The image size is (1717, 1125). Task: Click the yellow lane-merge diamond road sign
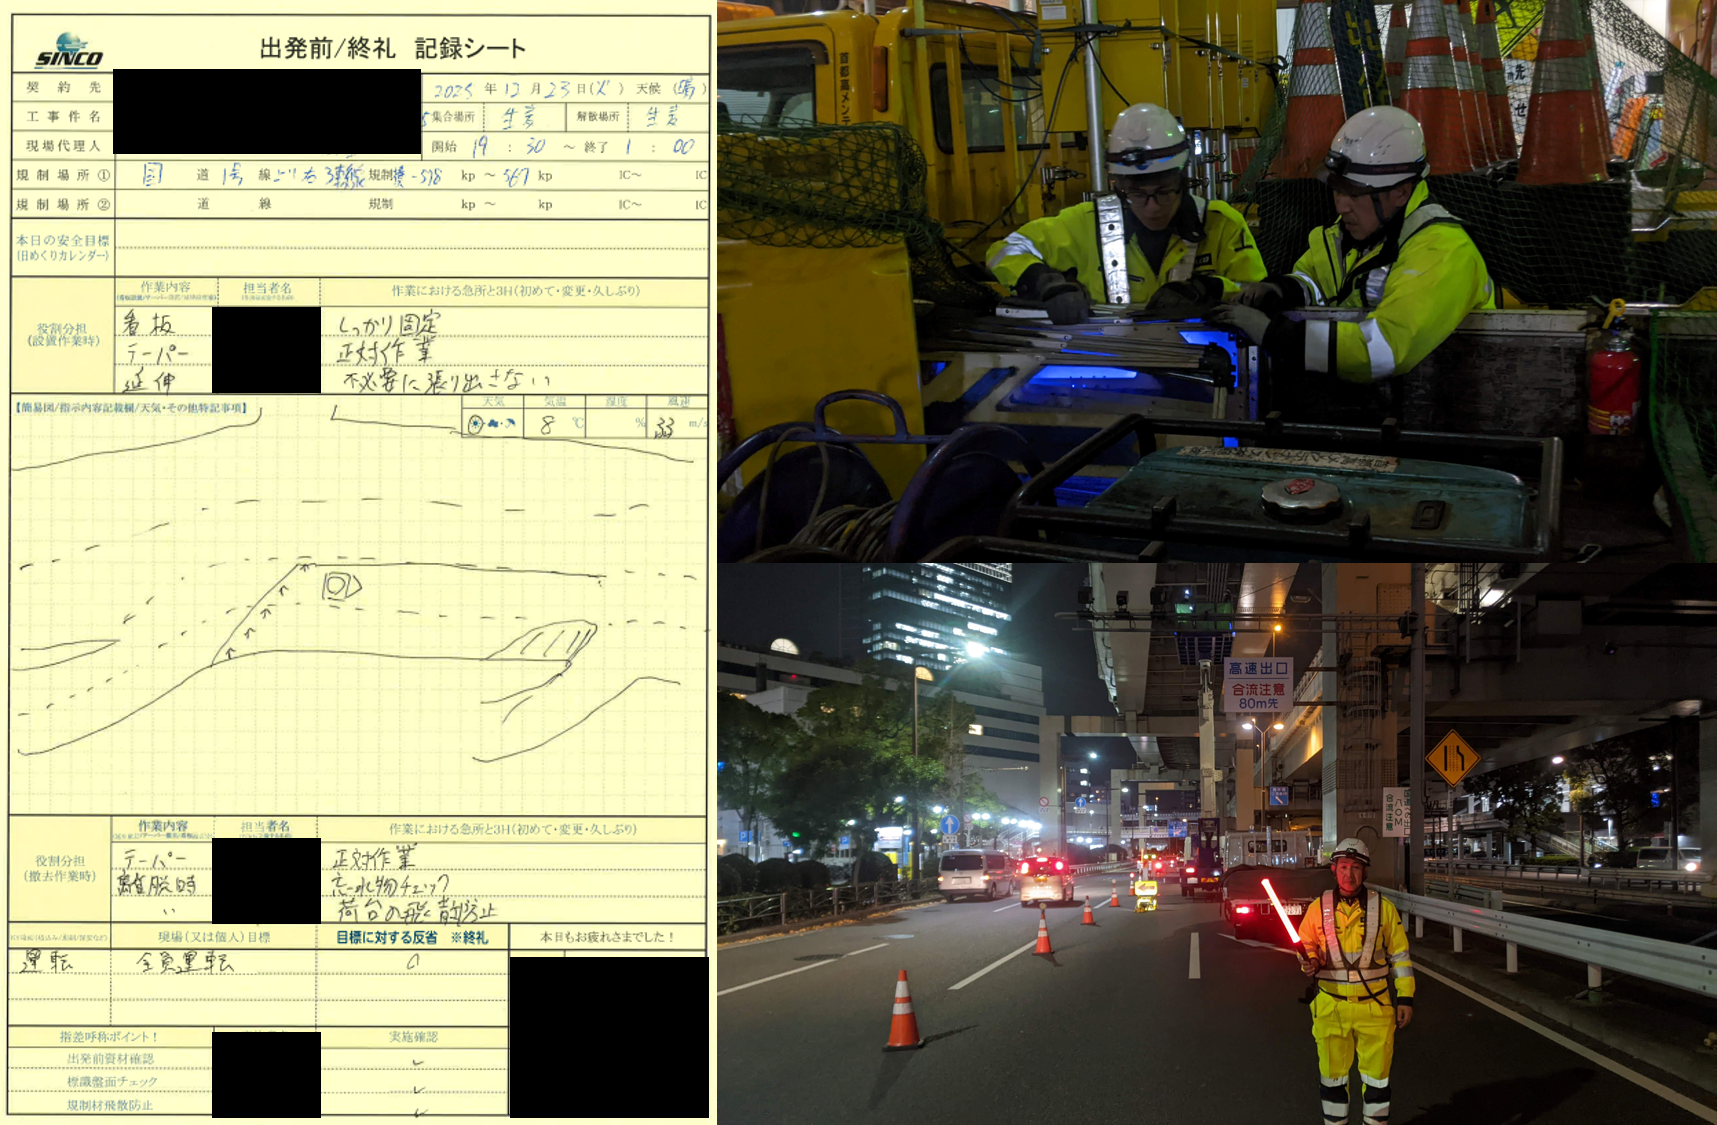(x=1452, y=757)
